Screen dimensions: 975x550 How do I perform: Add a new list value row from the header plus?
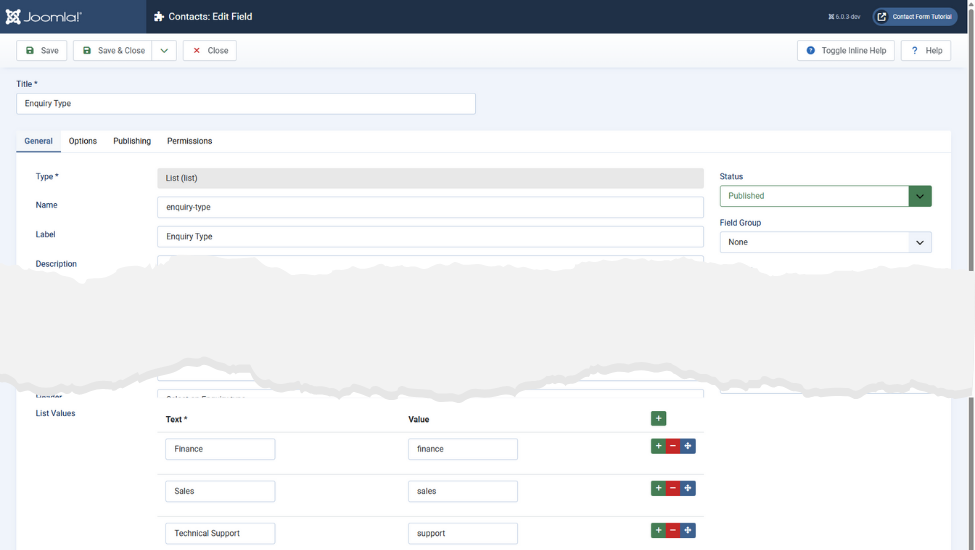coord(658,418)
